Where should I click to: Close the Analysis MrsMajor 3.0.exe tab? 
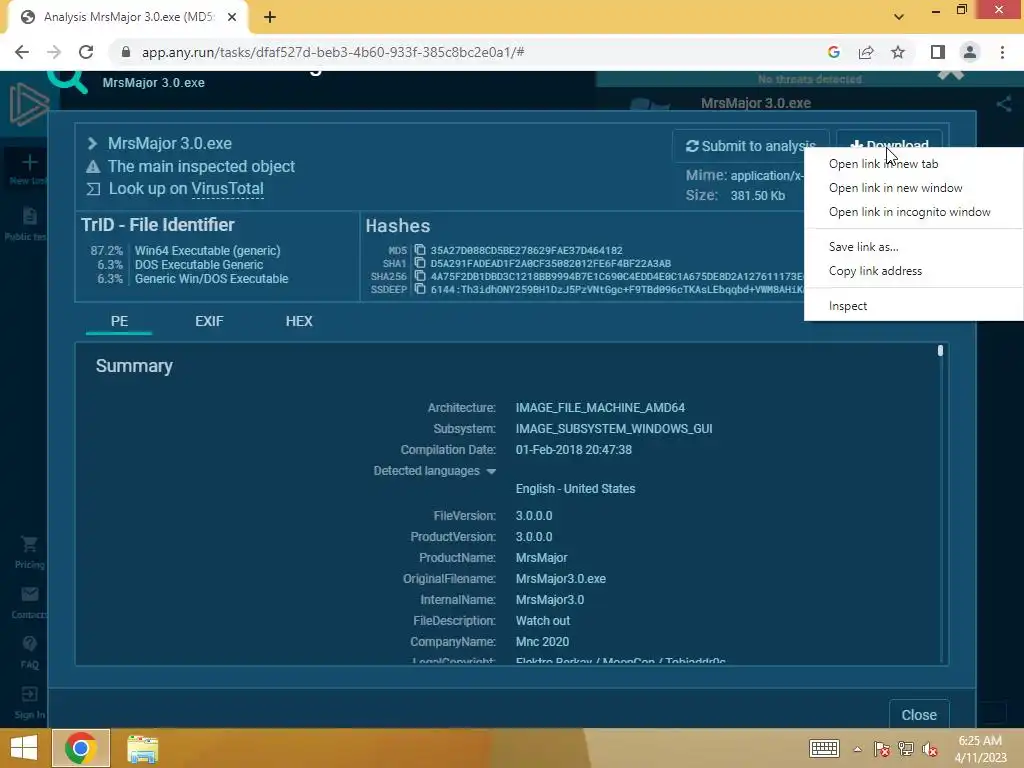[232, 17]
